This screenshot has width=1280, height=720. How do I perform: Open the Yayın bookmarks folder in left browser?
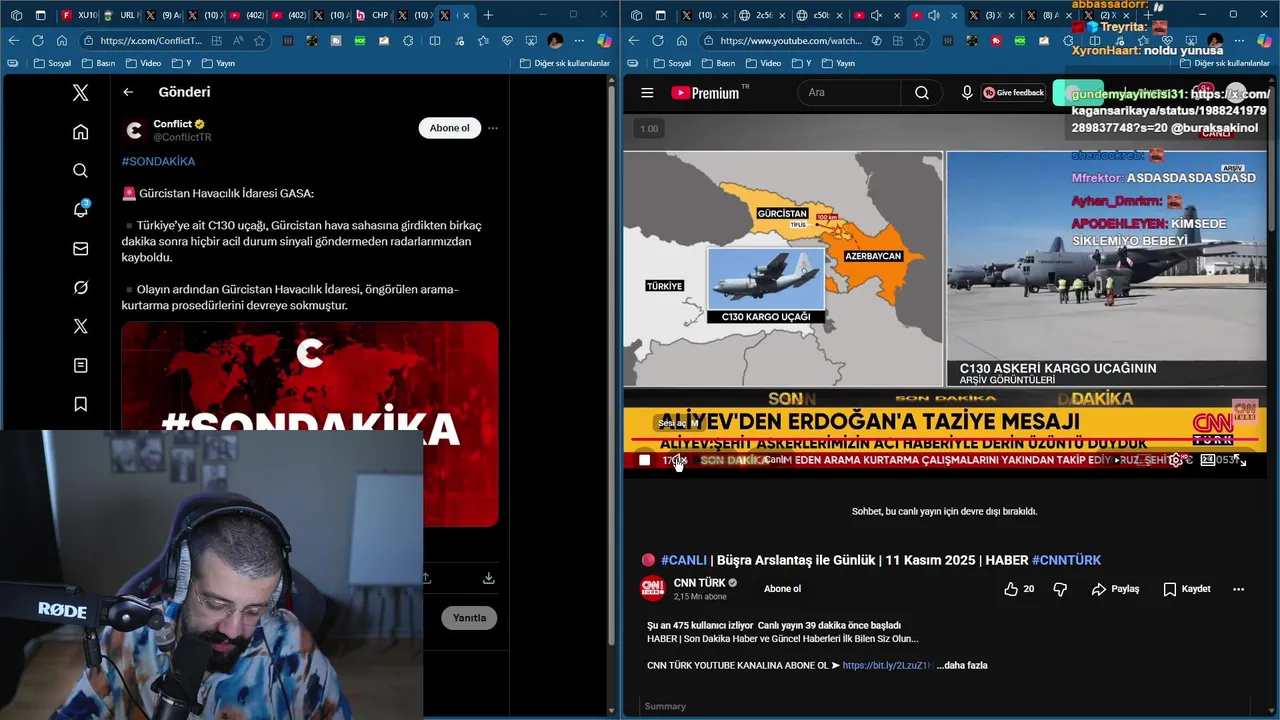(x=217, y=63)
